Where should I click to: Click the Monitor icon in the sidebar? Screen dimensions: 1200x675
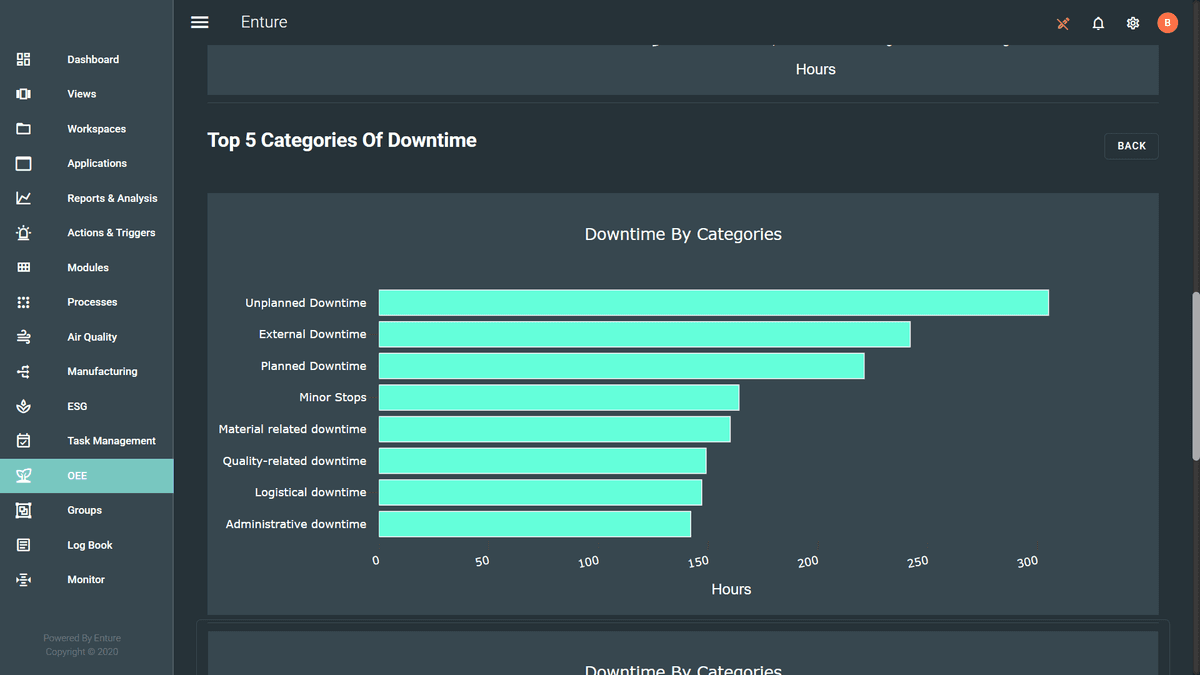tap(23, 579)
